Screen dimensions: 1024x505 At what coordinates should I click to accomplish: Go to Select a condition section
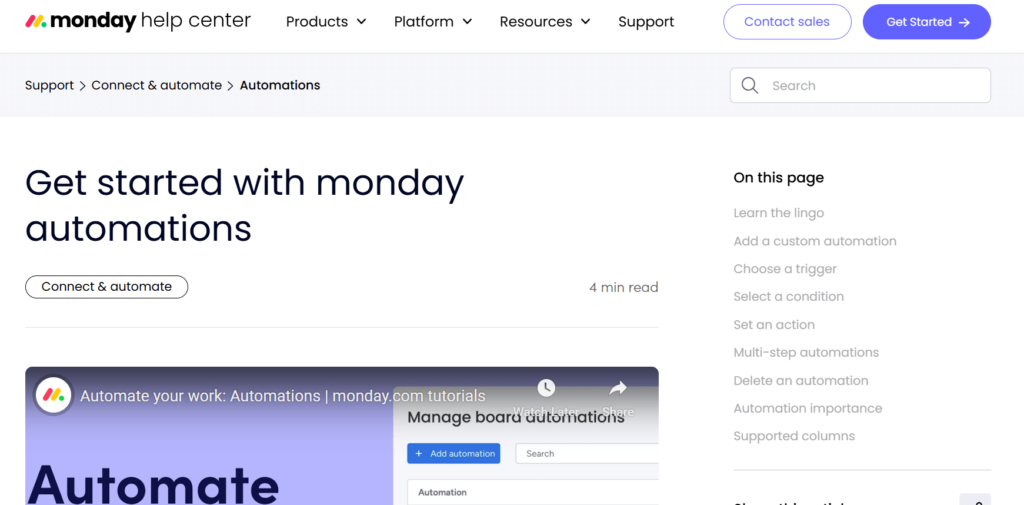click(788, 297)
